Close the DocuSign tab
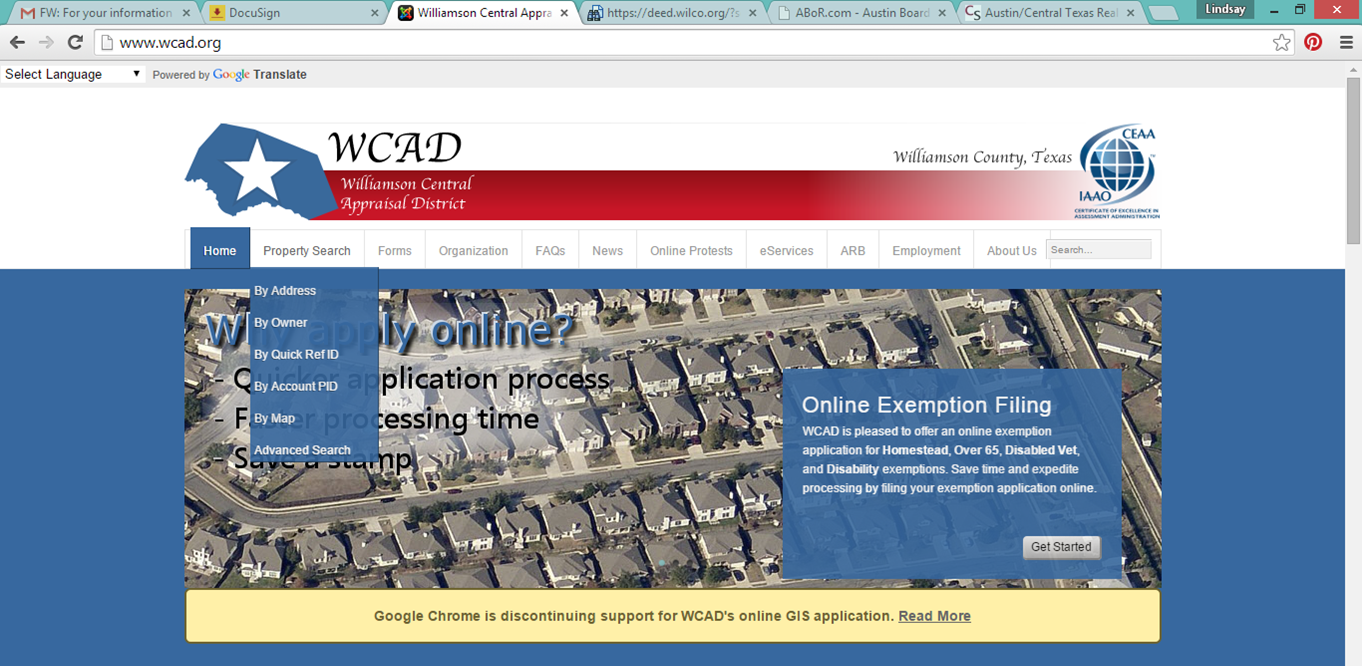Screen dimensions: 1362x666 coord(375,13)
